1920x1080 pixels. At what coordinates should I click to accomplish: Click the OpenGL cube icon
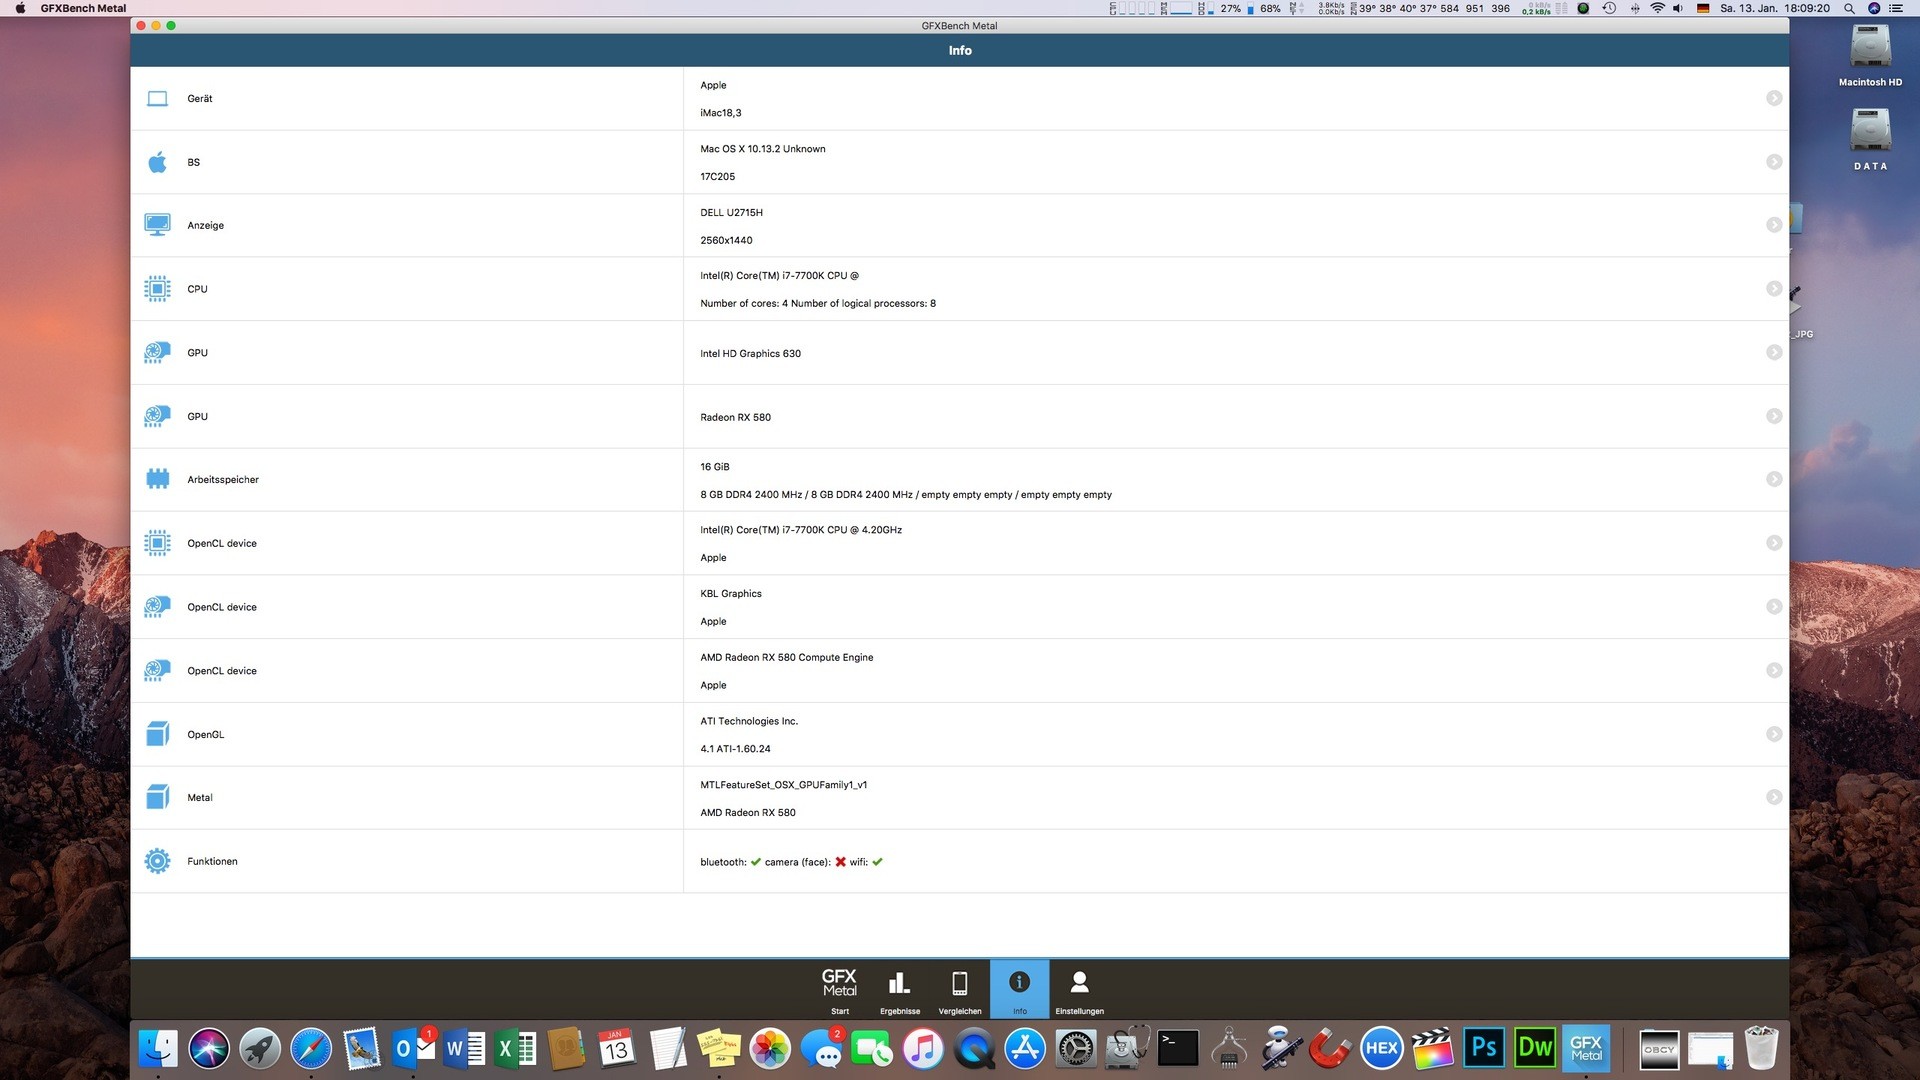(157, 734)
